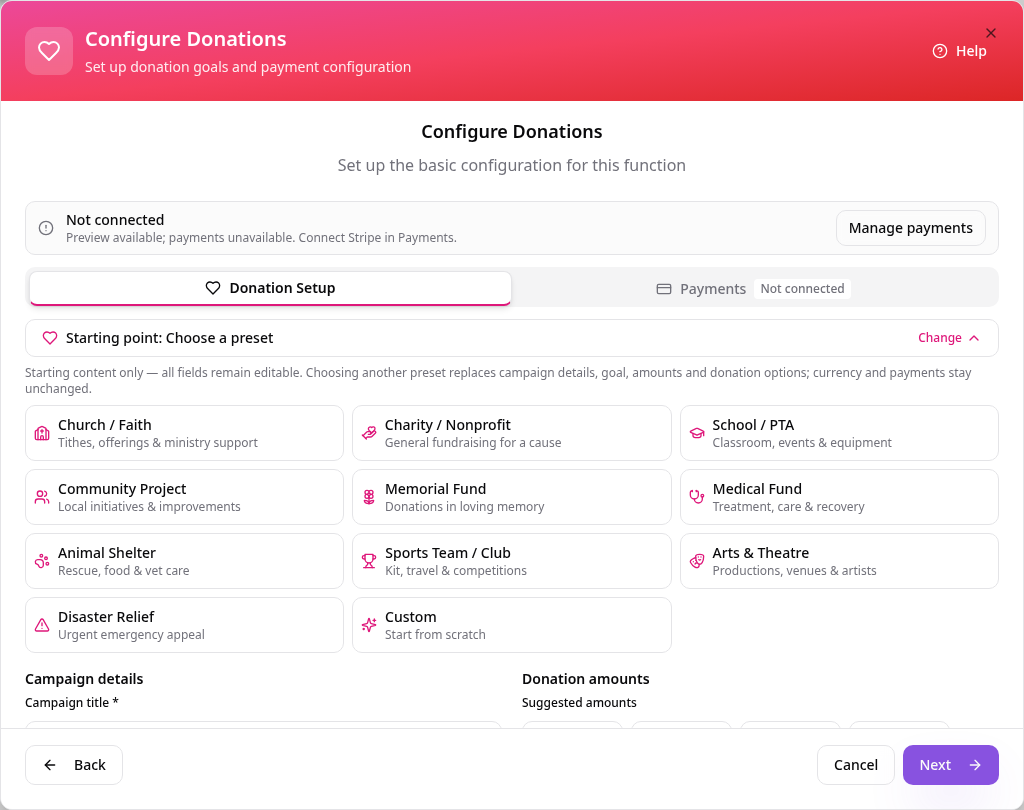Image resolution: width=1024 pixels, height=810 pixels.
Task: Click the card icon in Payments tab
Action: point(664,289)
